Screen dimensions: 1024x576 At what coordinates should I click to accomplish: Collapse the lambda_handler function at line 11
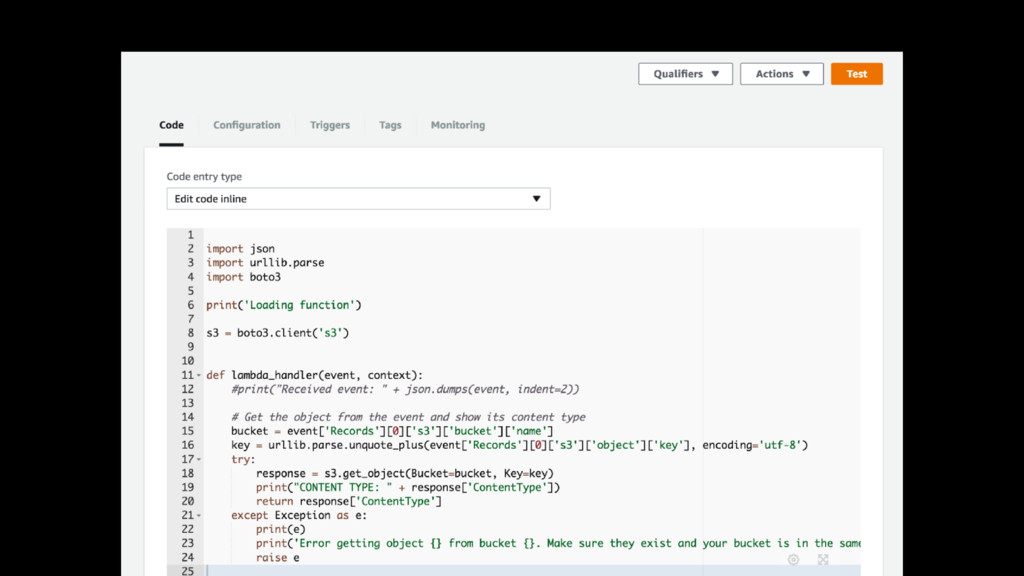click(199, 376)
